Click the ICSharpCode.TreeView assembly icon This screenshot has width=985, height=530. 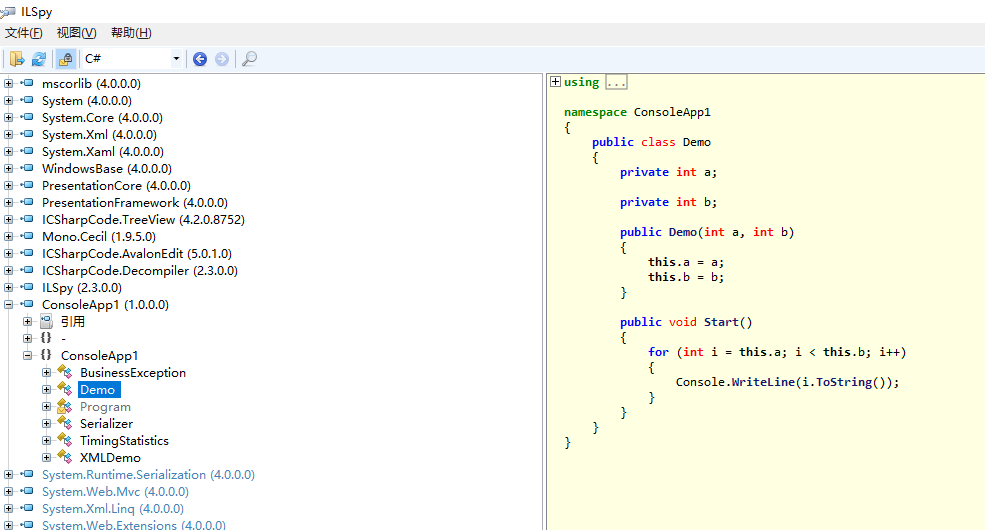coord(27,219)
